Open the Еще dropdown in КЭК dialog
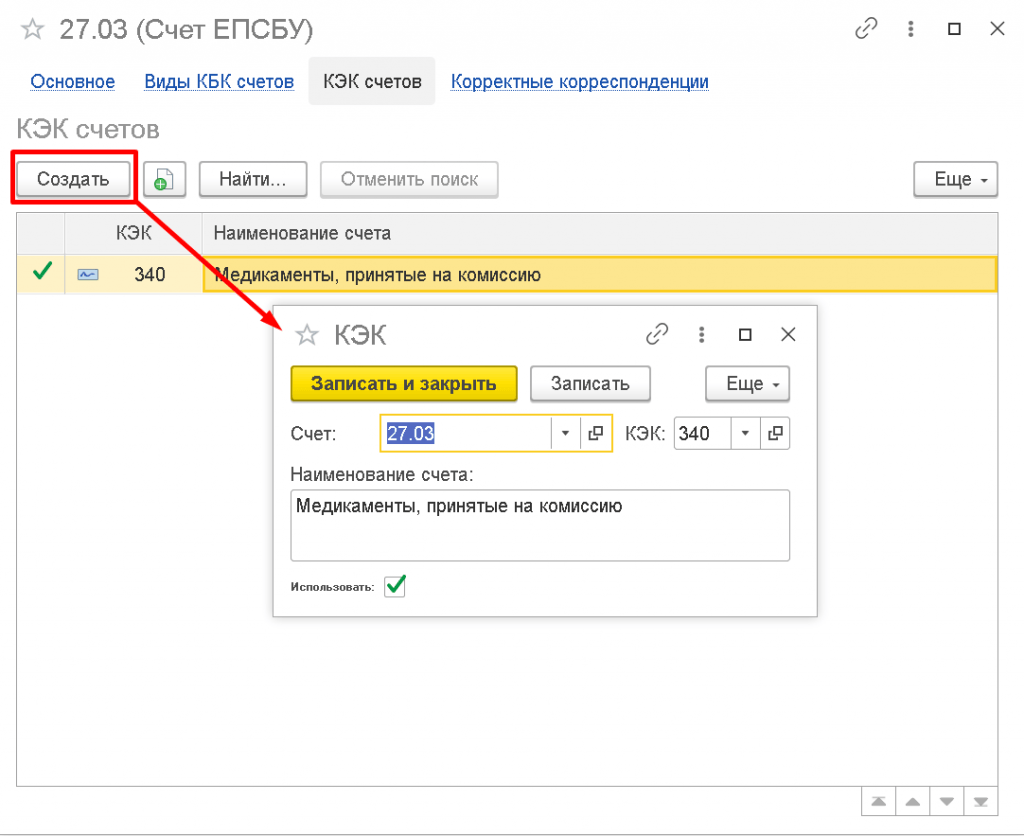 click(747, 383)
